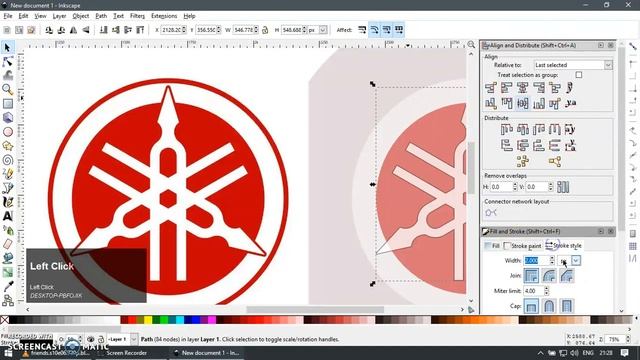The width and height of the screenshot is (640, 360).
Task: Select the Eraser tool
Action: [x=7, y=244]
